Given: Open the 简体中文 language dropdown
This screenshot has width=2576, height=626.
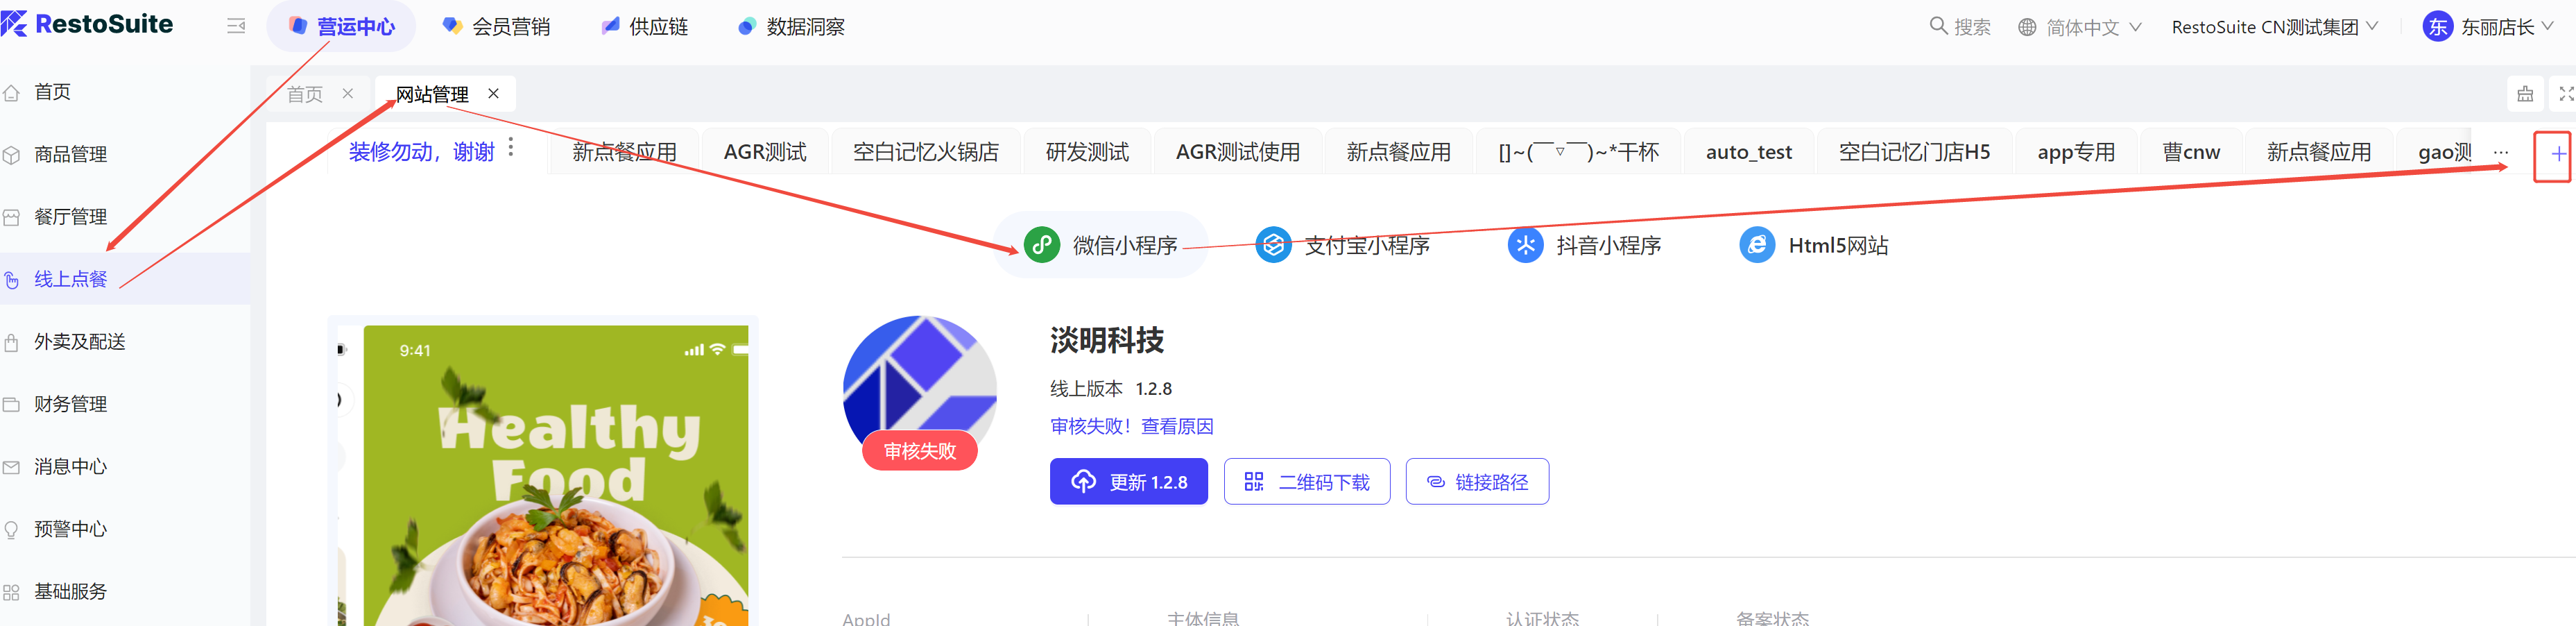Looking at the screenshot, I should pos(2079,27).
